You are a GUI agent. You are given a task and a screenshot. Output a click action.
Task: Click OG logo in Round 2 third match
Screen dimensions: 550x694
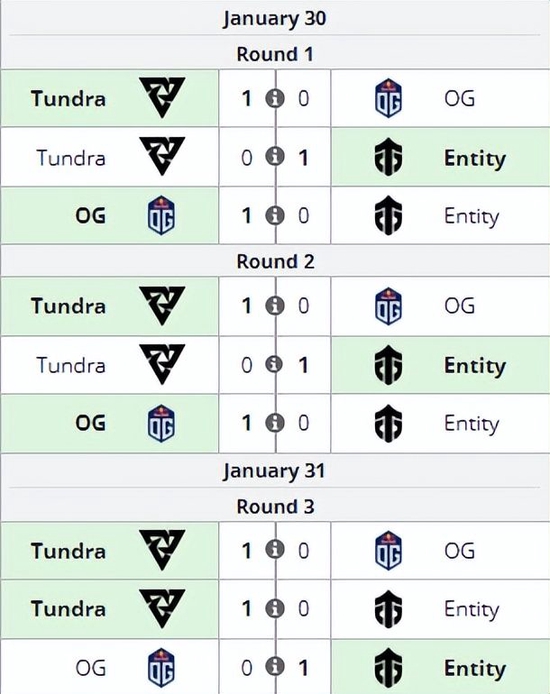coord(162,424)
